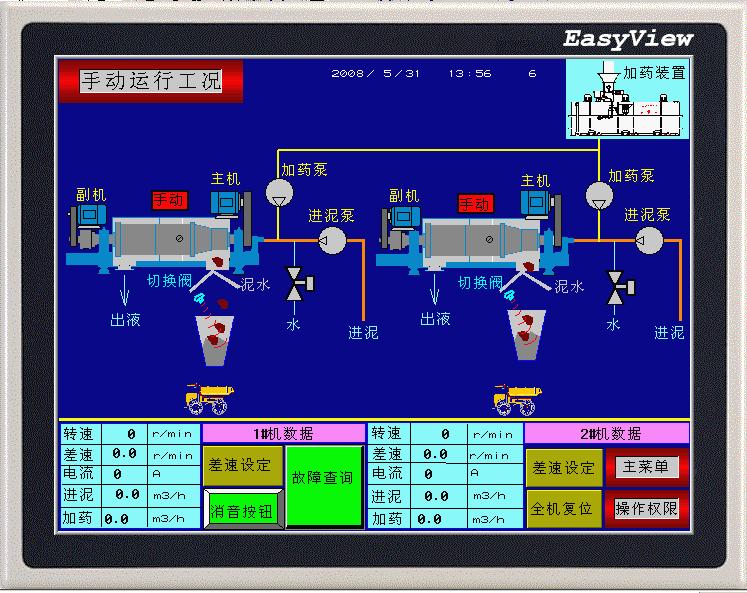Click machine 2 water valve symbol
The image size is (747, 593).
tap(621, 288)
